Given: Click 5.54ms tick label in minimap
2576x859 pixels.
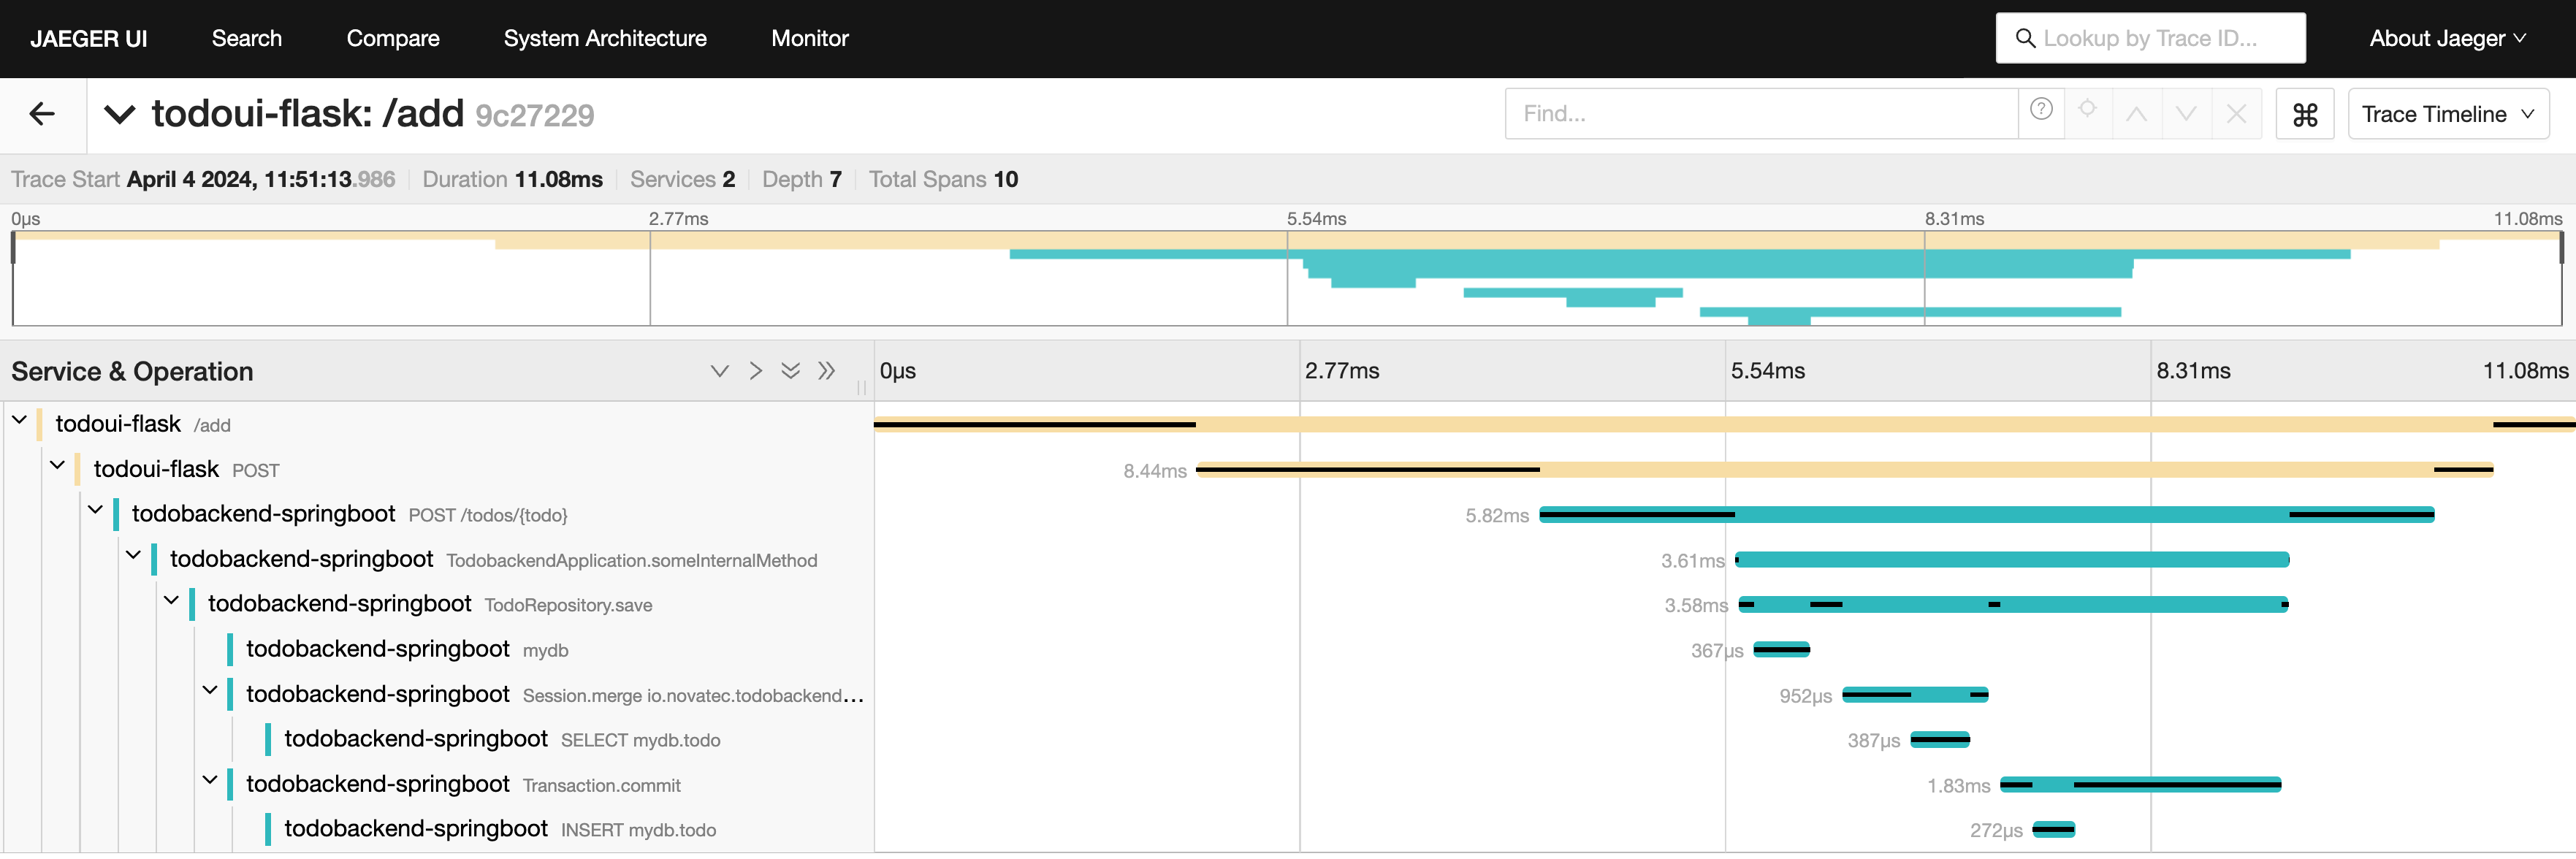Looking at the screenshot, I should click(1316, 219).
